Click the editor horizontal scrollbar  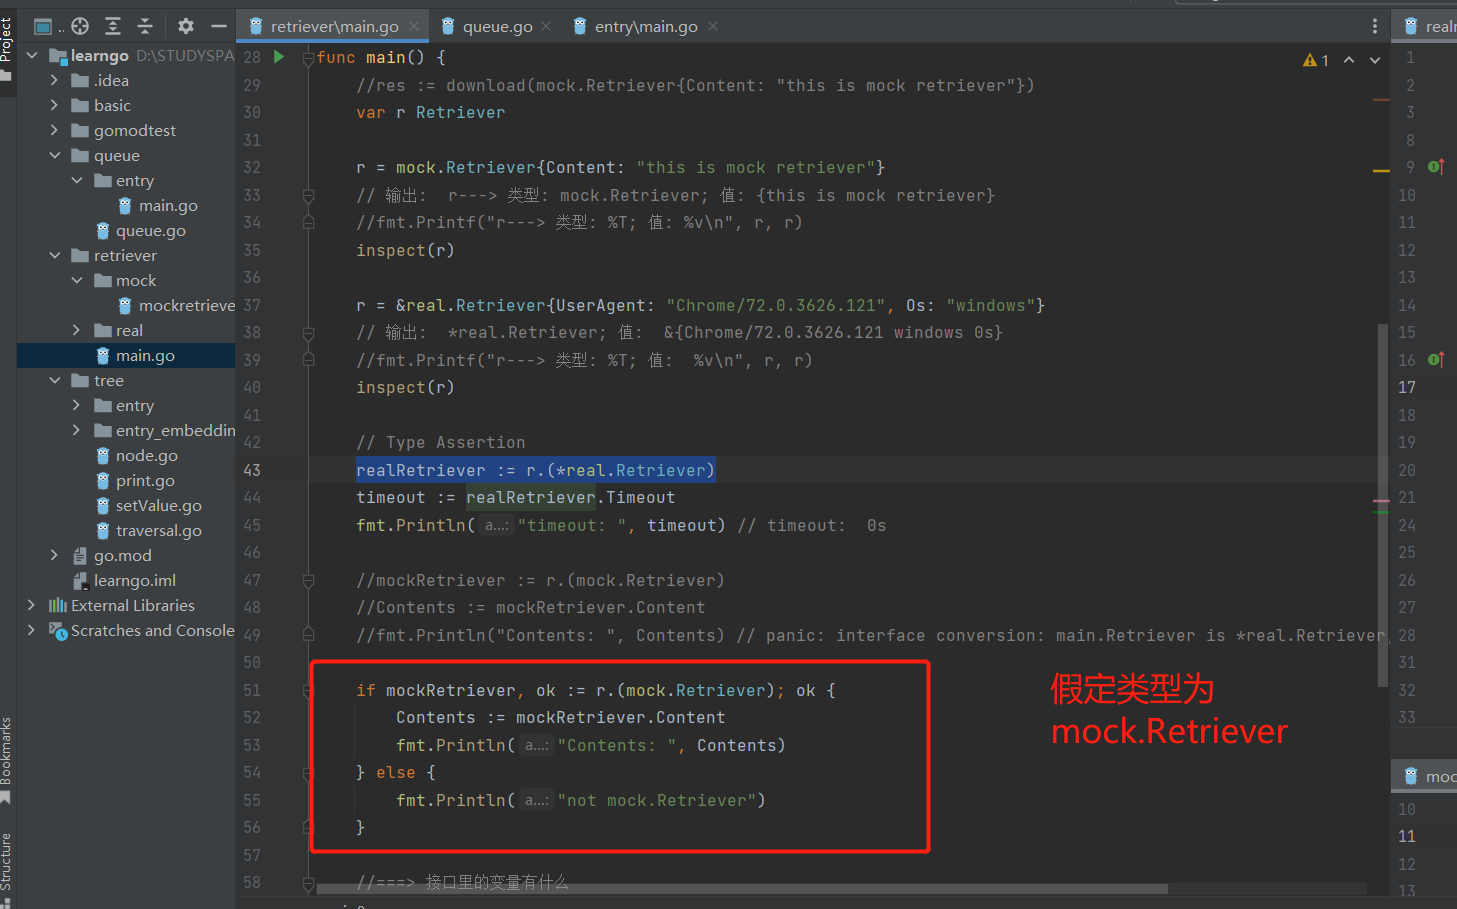(742, 888)
